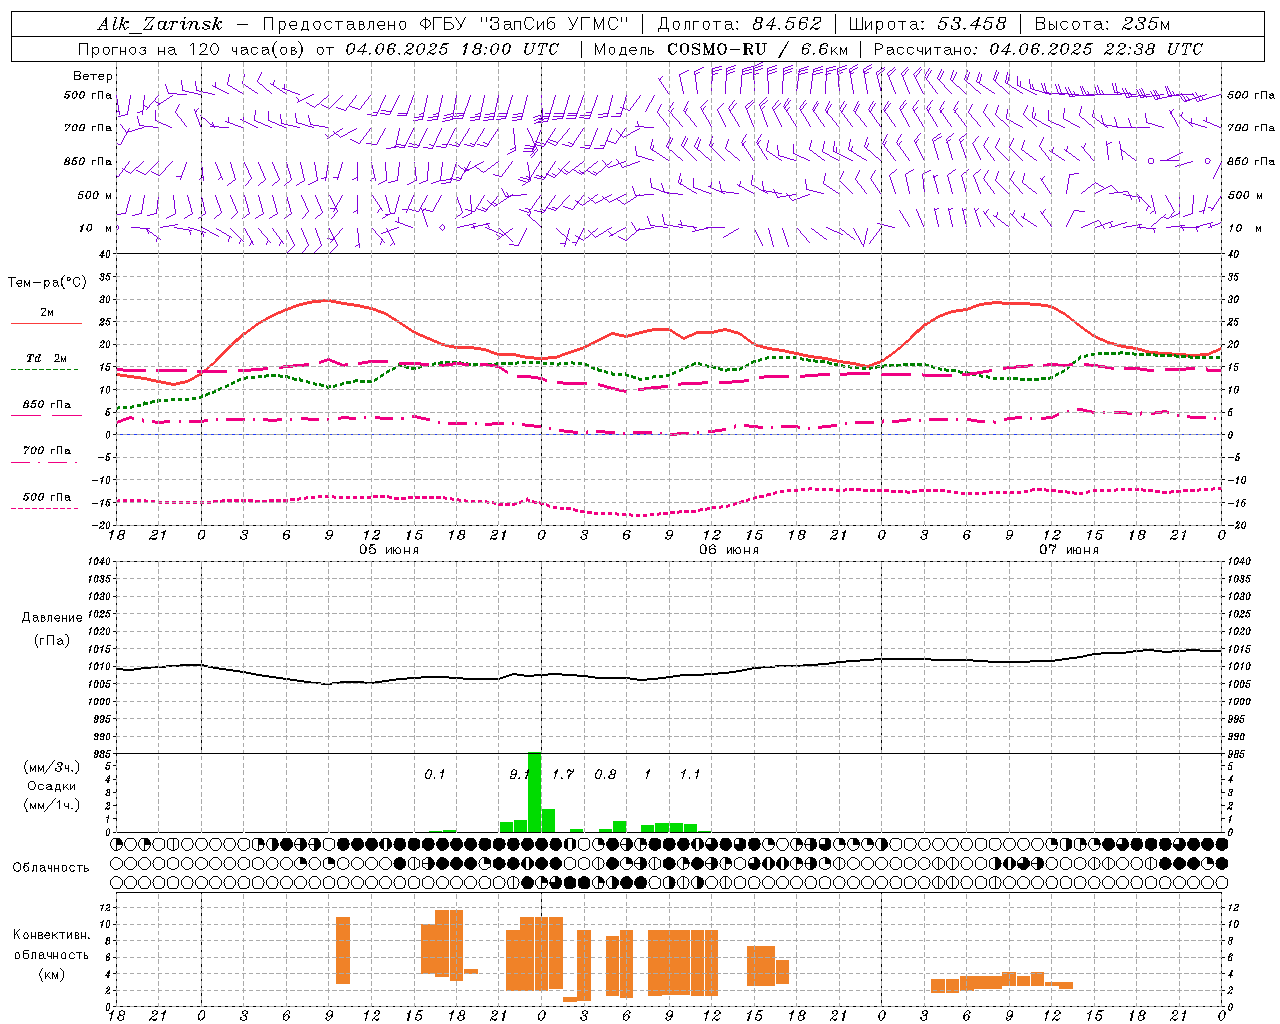Click the (мм/3ч.) precipitation unit label
This screenshot has height=1024, width=1280.
click(x=52, y=767)
